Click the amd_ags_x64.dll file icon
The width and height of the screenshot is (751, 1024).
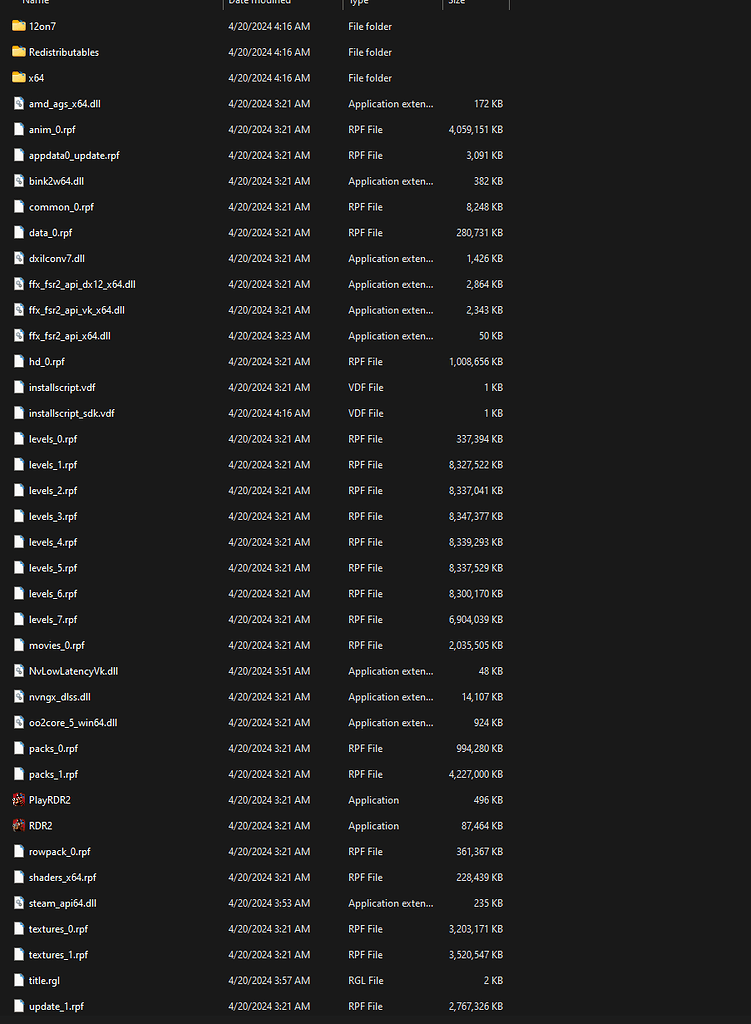pos(18,103)
